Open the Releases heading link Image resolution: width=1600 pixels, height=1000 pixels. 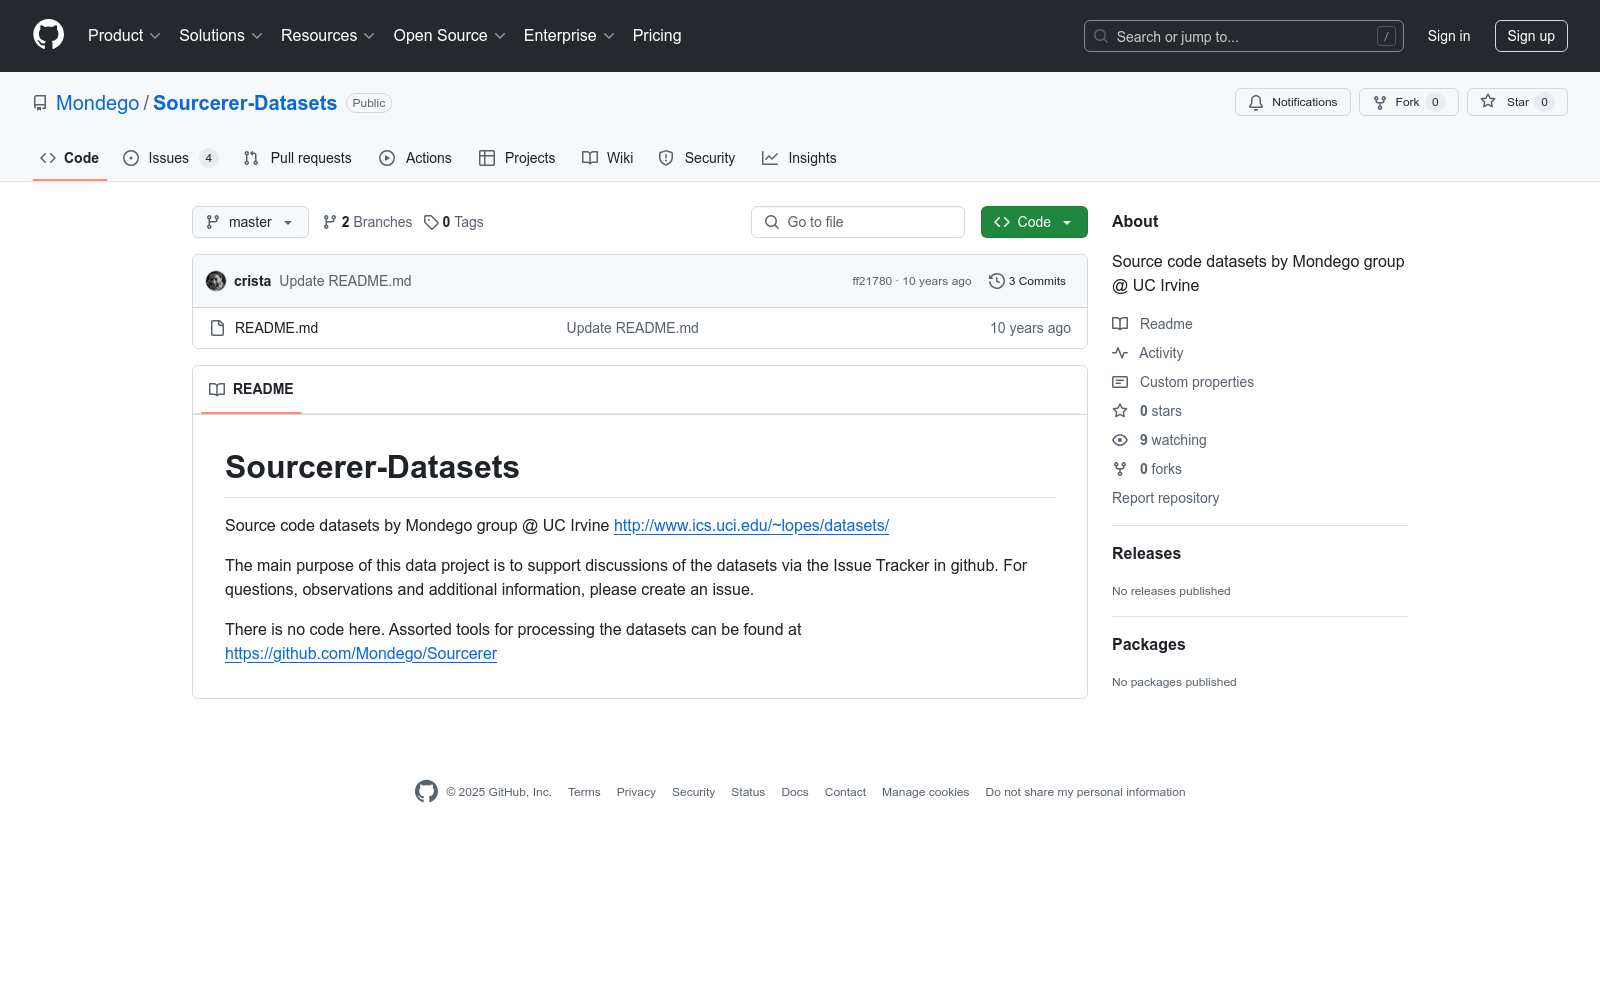point(1146,553)
